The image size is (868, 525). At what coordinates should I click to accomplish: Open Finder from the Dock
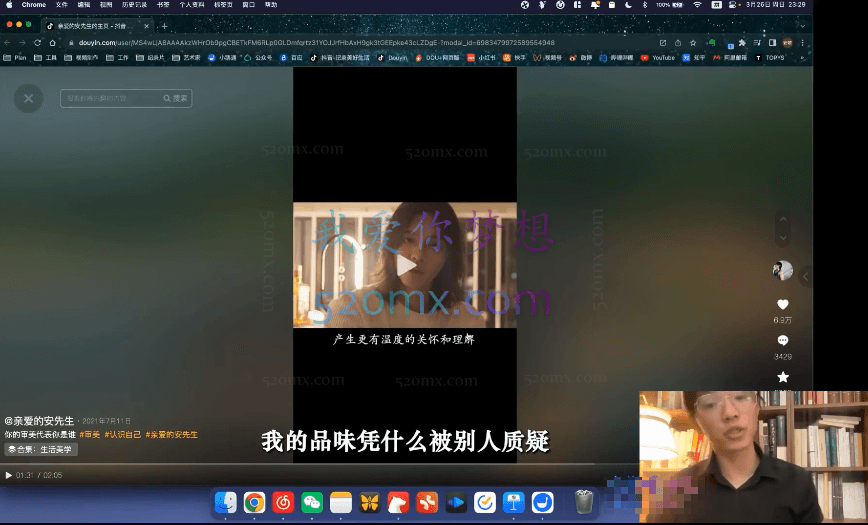[x=226, y=502]
